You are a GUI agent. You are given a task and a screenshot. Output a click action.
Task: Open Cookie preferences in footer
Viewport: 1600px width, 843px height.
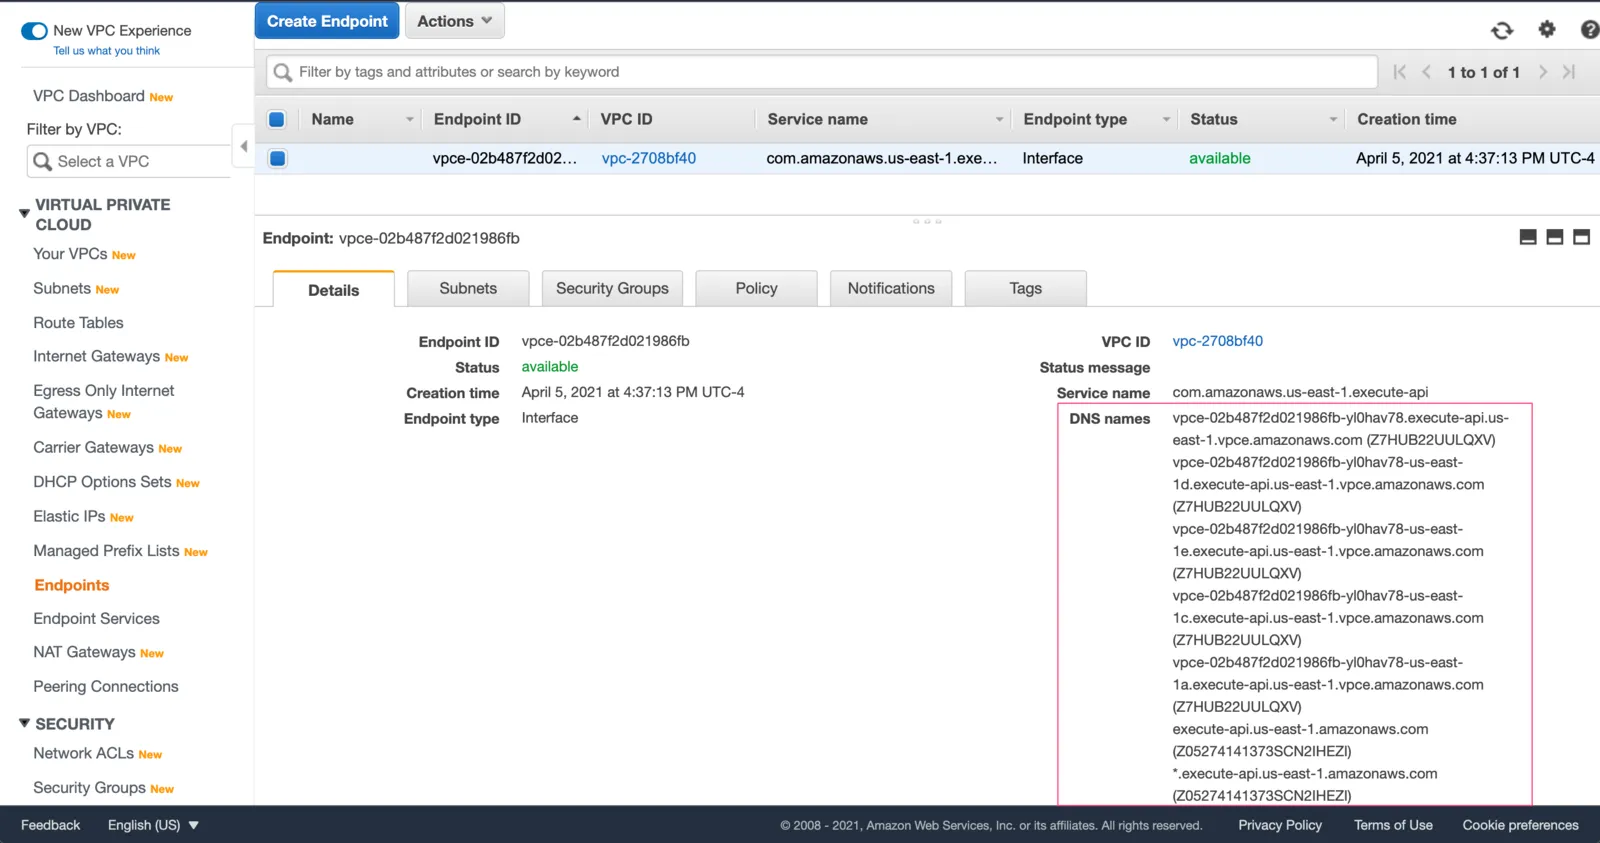point(1520,825)
